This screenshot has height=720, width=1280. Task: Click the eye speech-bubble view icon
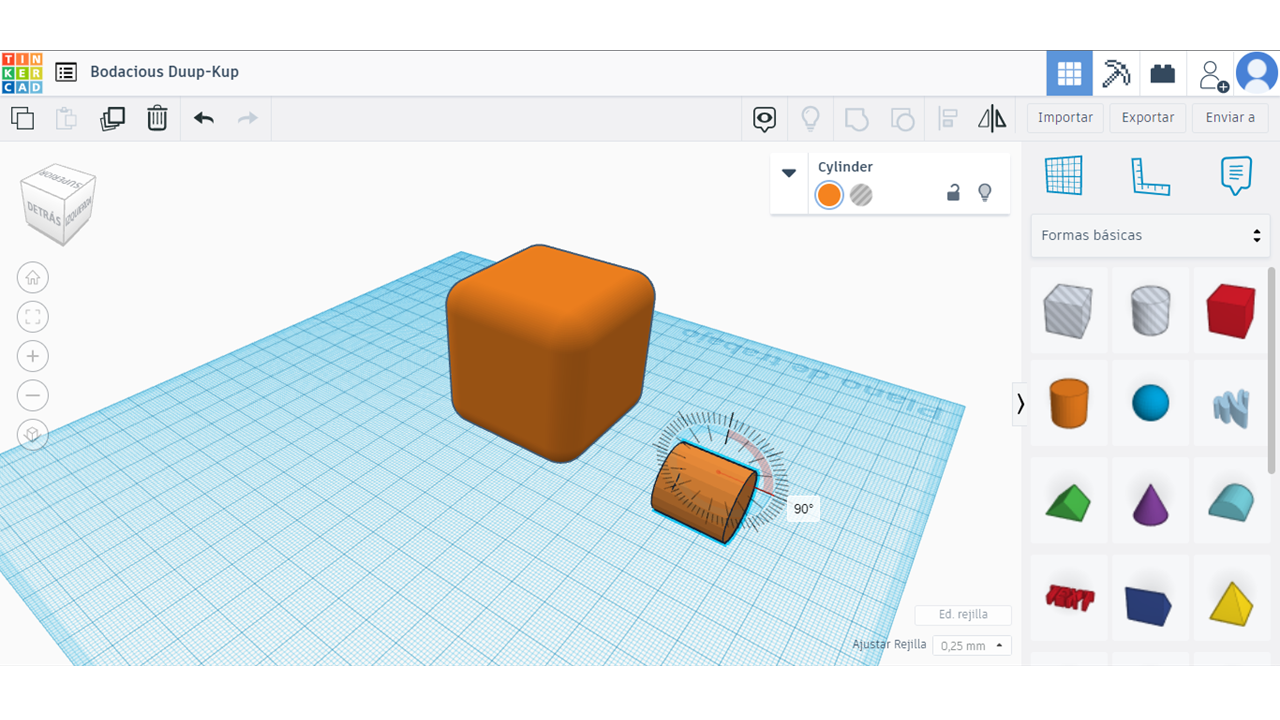[x=764, y=119]
